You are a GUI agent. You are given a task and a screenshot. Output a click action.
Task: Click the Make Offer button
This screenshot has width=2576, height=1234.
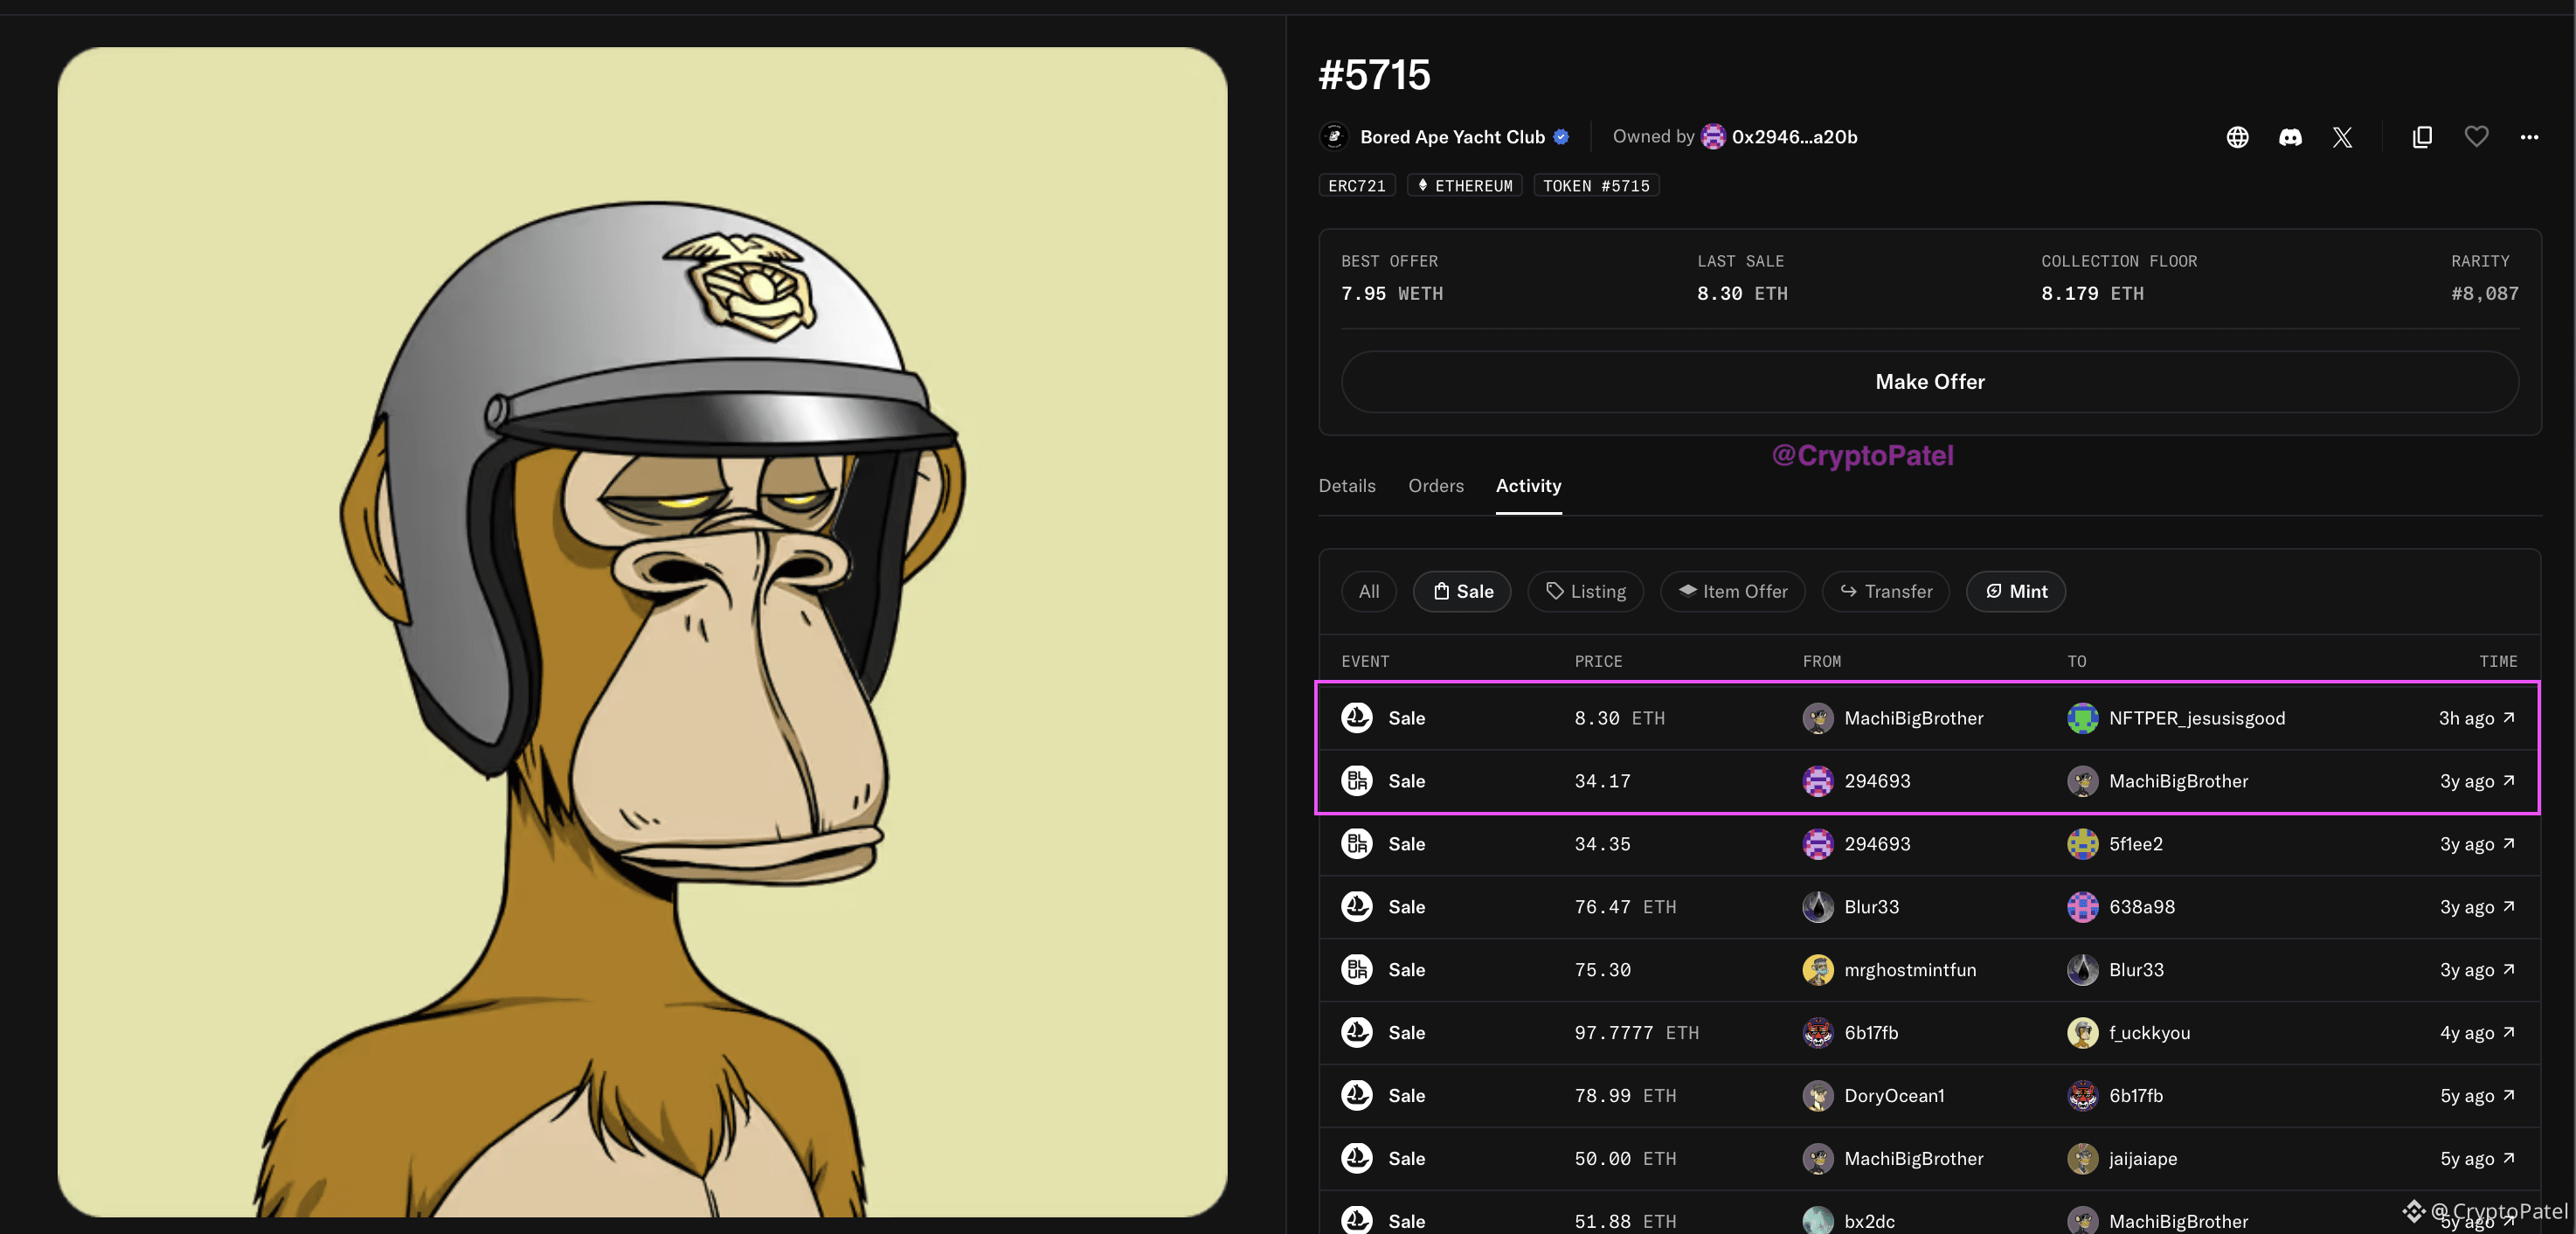pos(1930,382)
